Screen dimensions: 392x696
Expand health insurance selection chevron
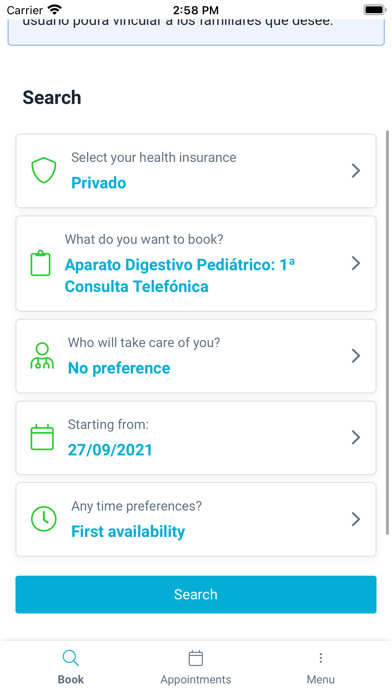(356, 170)
